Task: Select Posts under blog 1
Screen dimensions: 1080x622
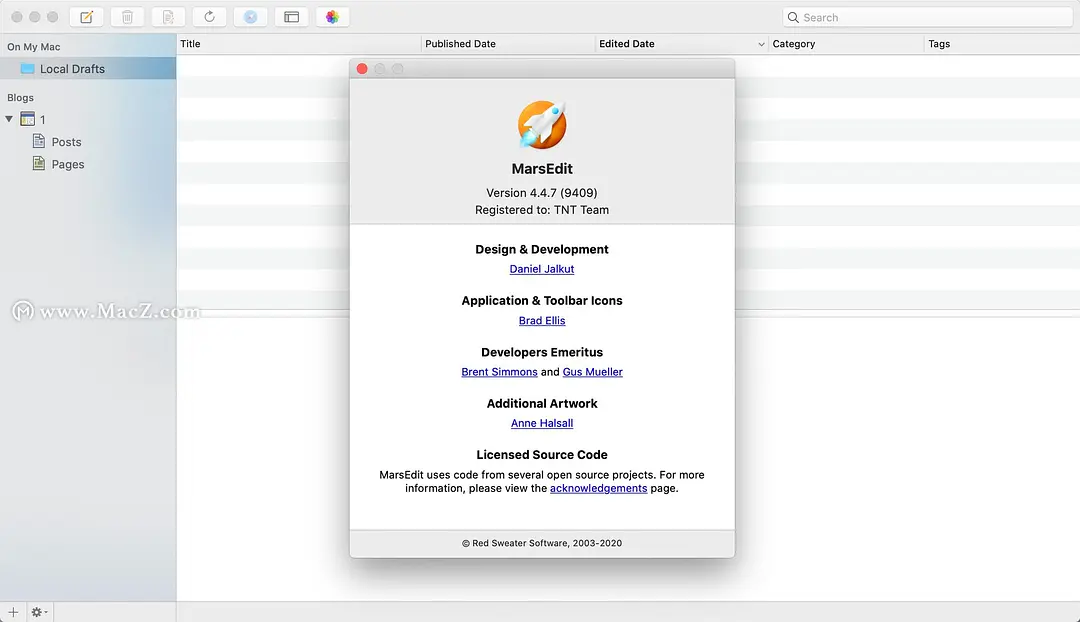Action: click(x=66, y=142)
